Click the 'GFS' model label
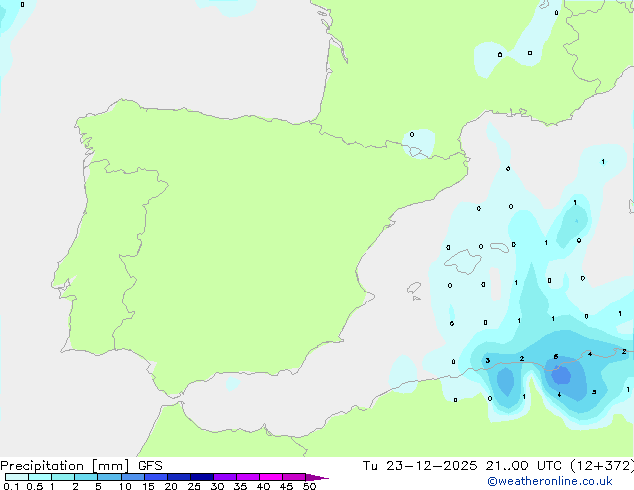The height and width of the screenshot is (490, 634). tap(150, 466)
